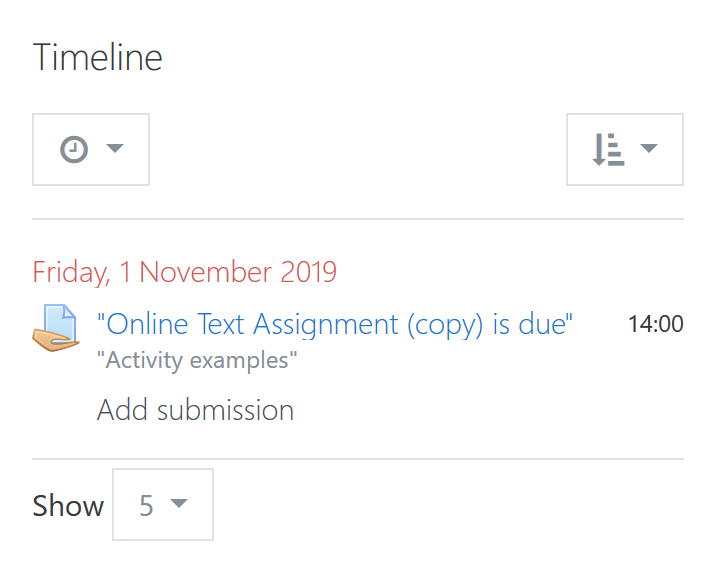The width and height of the screenshot is (716, 572).
Task: Click the dropdown caret beside the 5
Action: (x=179, y=503)
